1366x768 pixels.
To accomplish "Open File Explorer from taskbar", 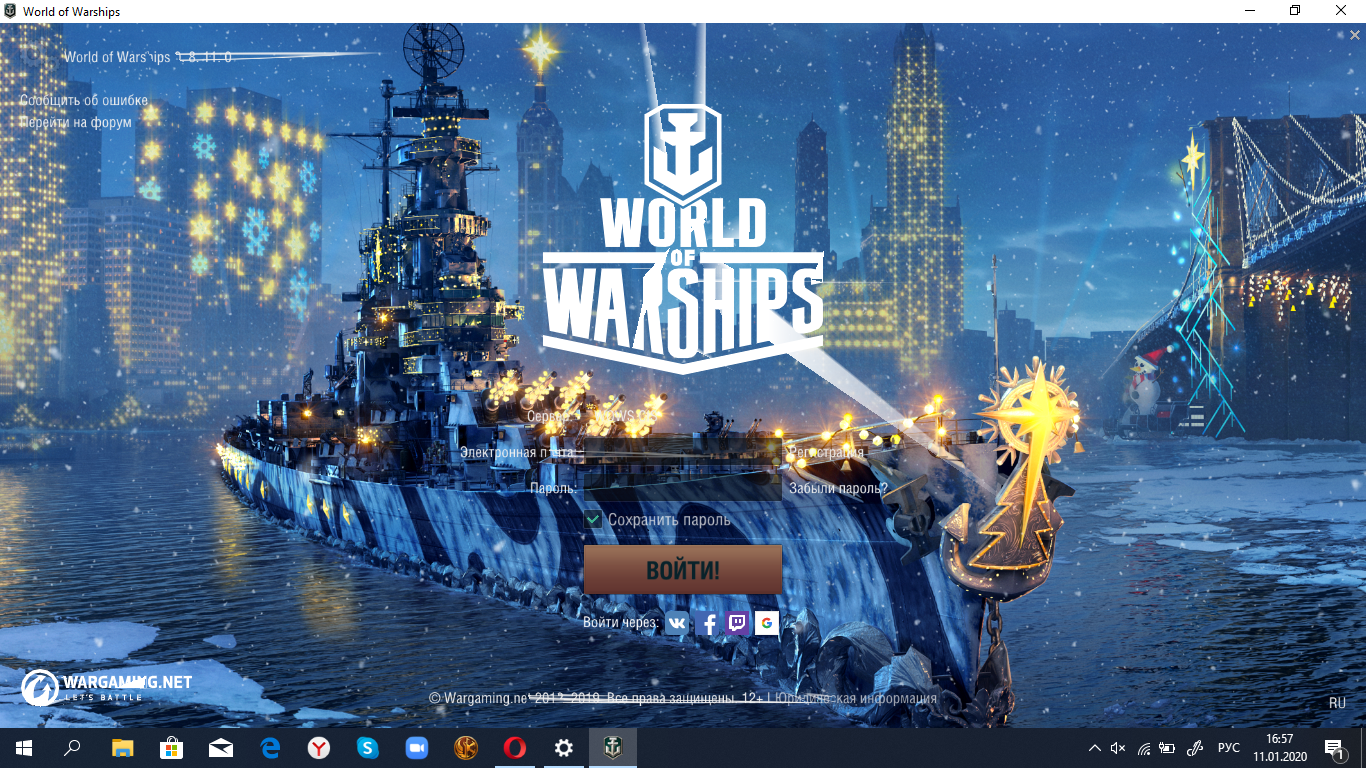I will point(122,748).
